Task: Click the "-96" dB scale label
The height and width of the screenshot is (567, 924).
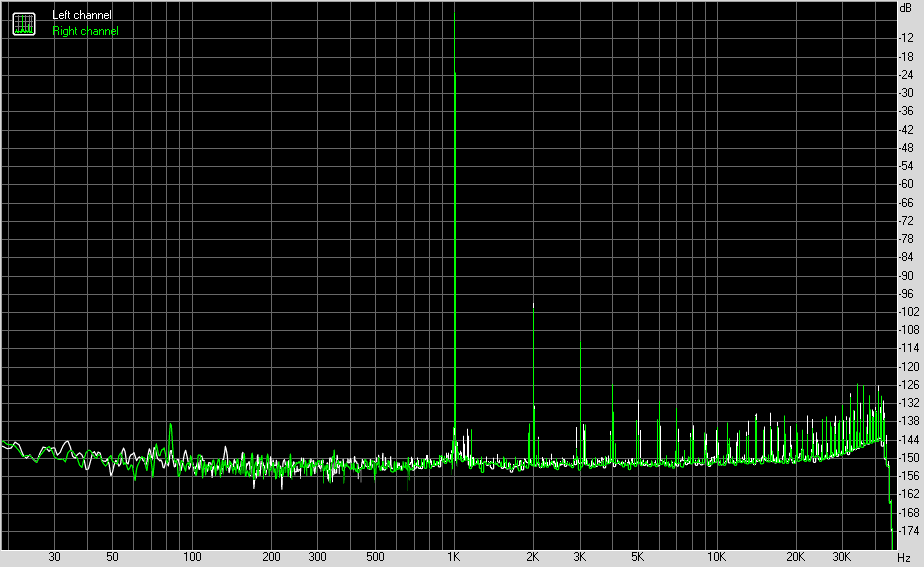Action: coord(906,294)
